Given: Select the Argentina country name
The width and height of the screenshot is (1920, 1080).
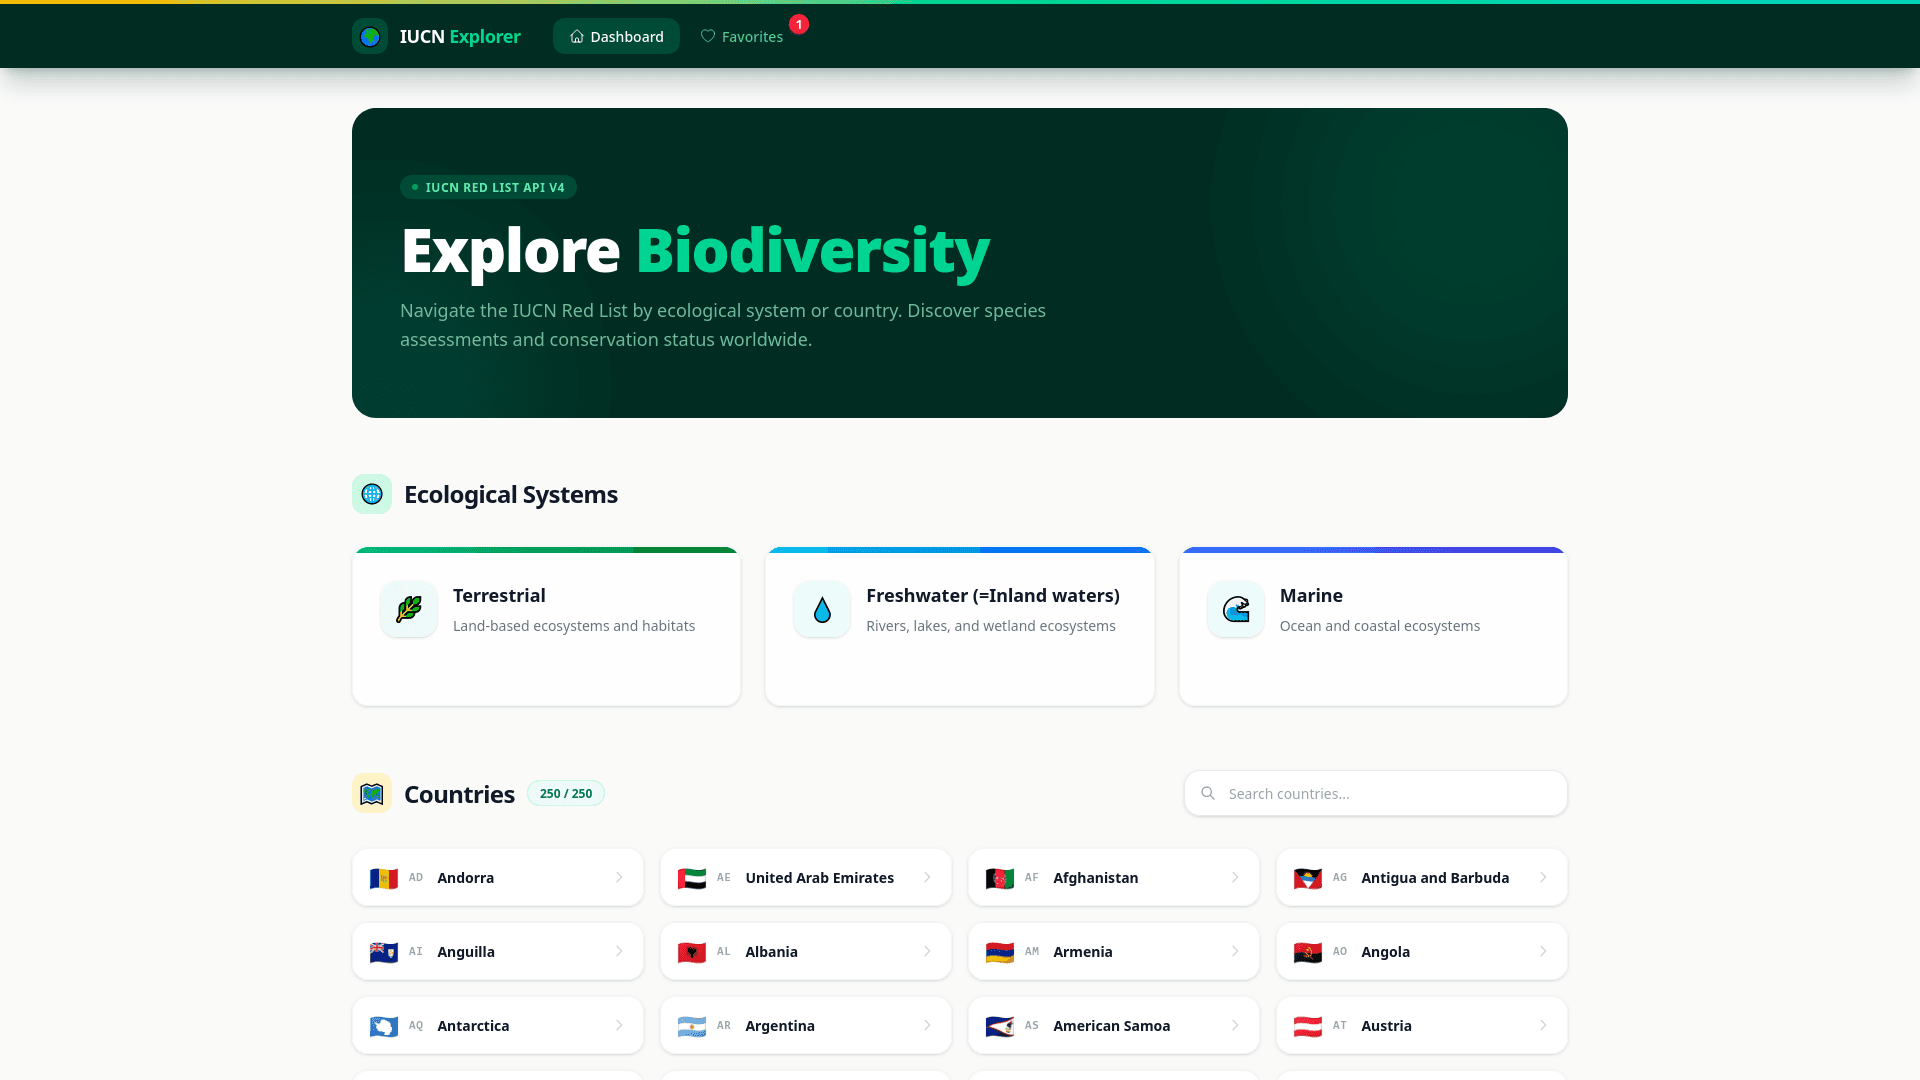Looking at the screenshot, I should pyautogui.click(x=779, y=1026).
